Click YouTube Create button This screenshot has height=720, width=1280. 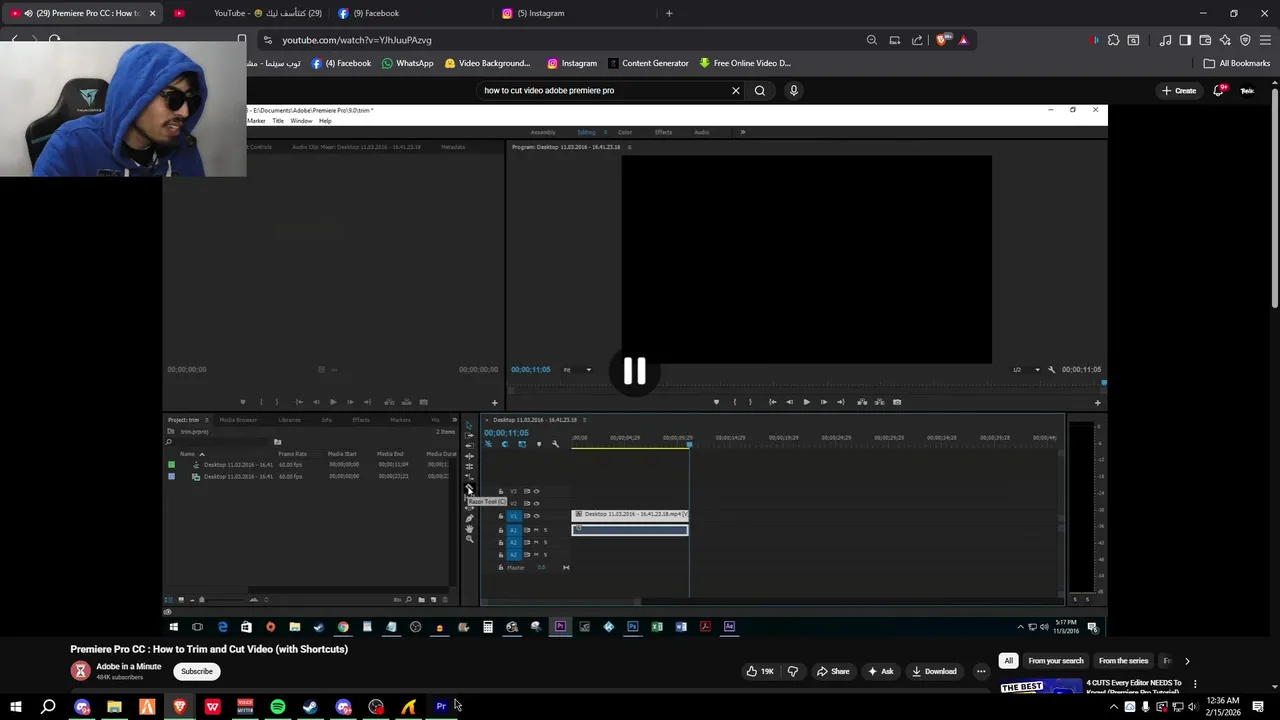click(1178, 90)
